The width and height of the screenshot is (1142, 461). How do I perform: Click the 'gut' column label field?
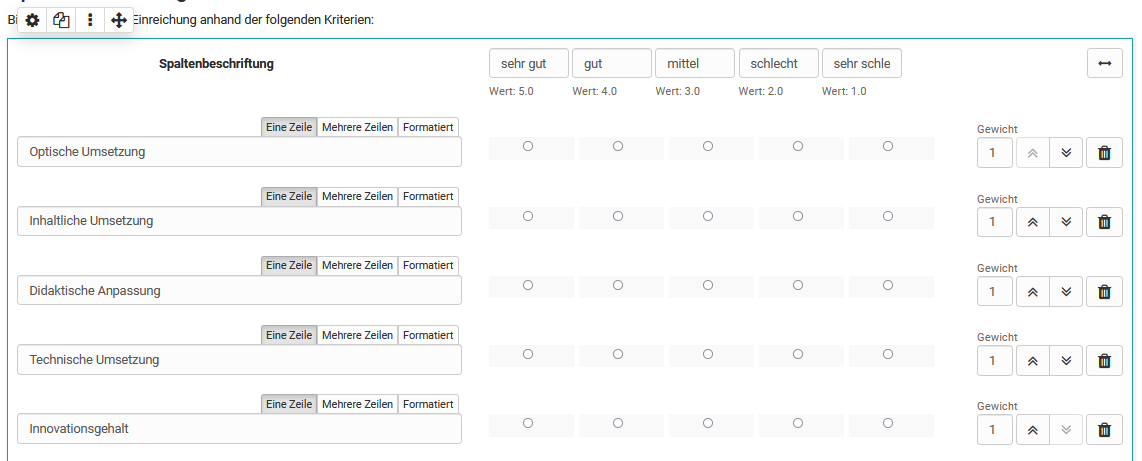(612, 63)
